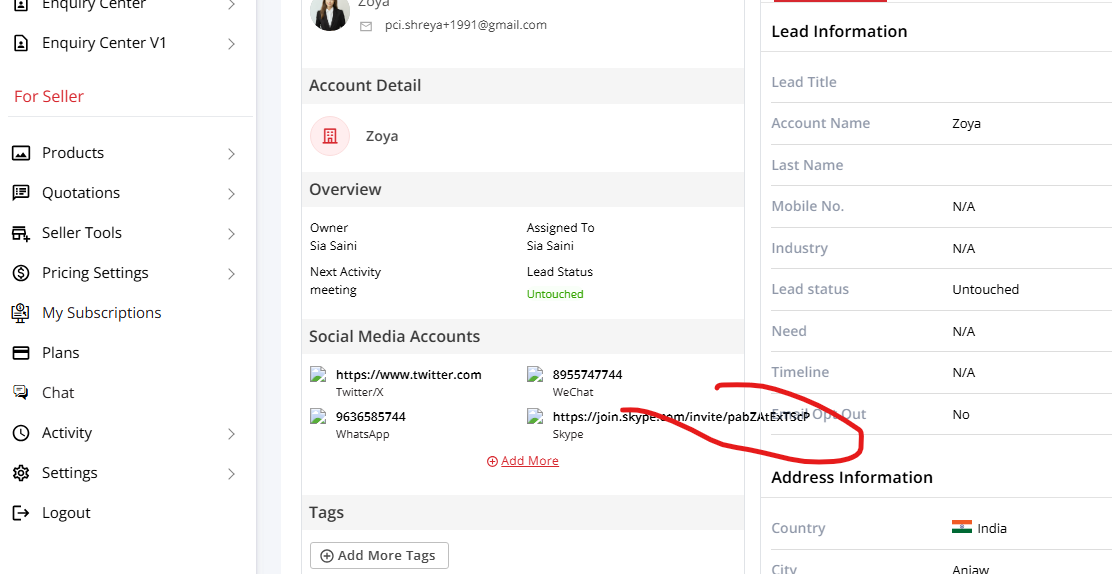Click the Products sidebar icon
This screenshot has height=574, width=1112.
click(21, 153)
